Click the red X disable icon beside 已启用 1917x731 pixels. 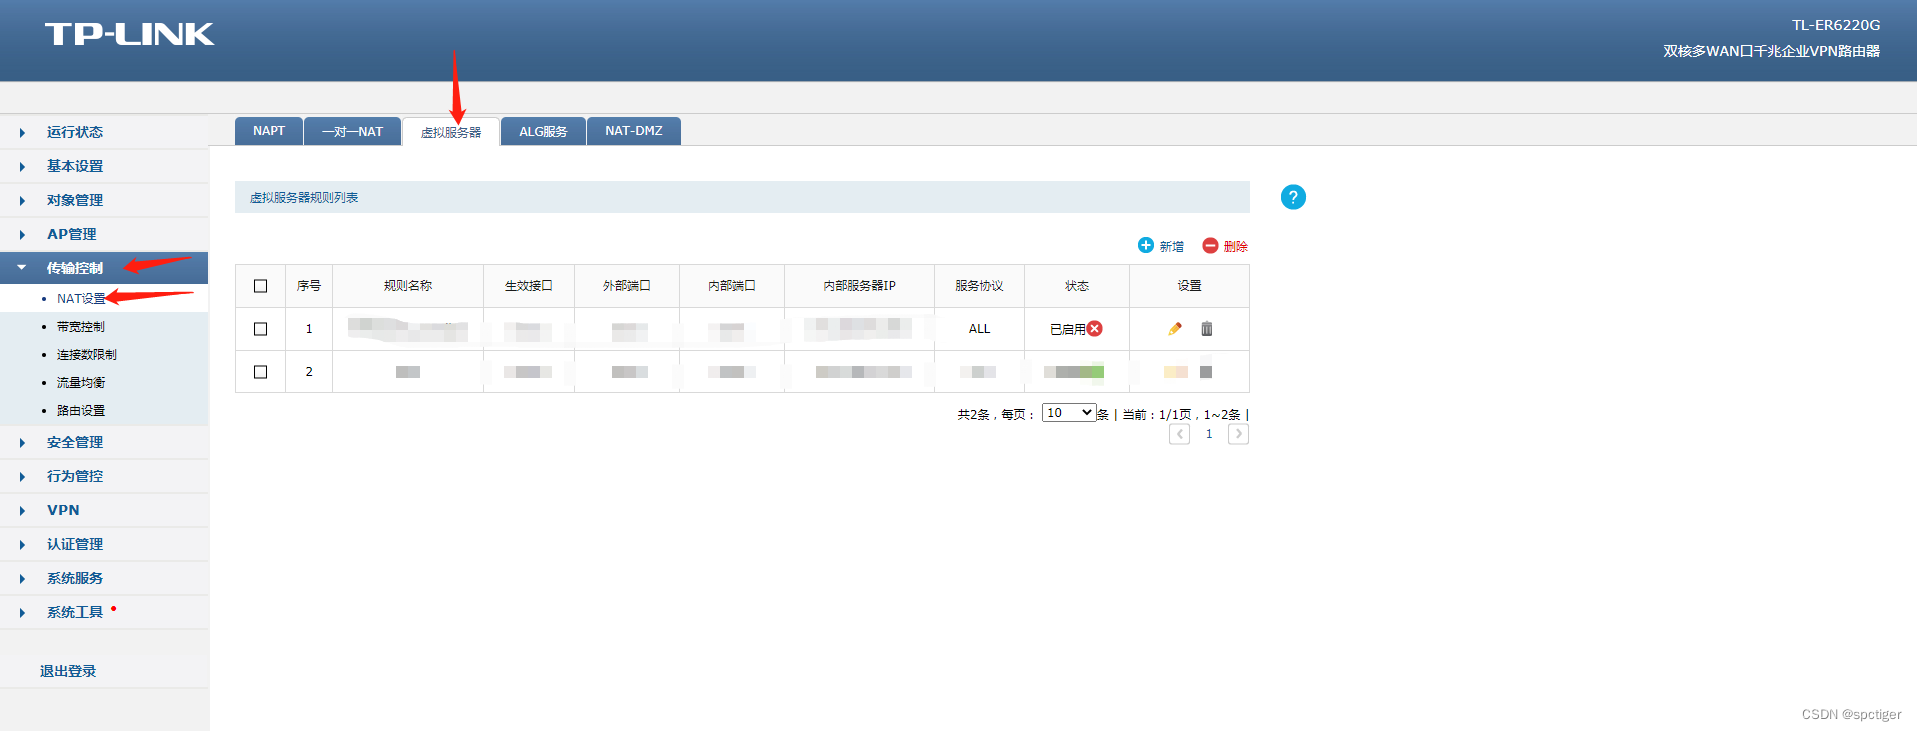(x=1095, y=328)
